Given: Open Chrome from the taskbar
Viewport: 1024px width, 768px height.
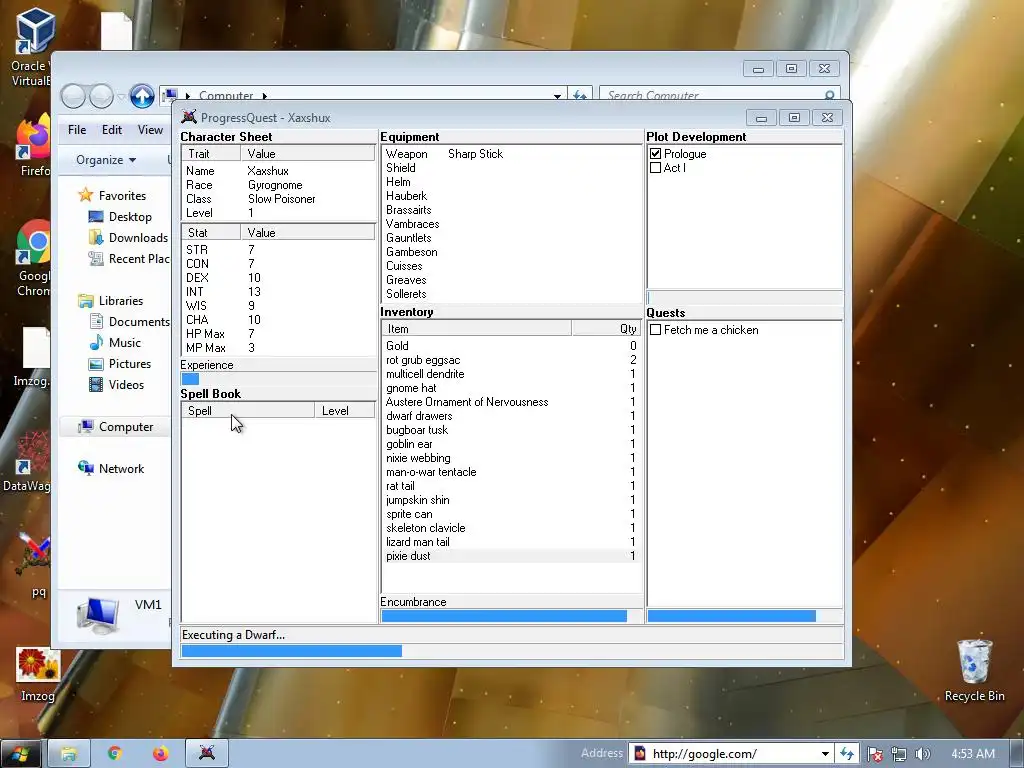Looking at the screenshot, I should [x=115, y=754].
